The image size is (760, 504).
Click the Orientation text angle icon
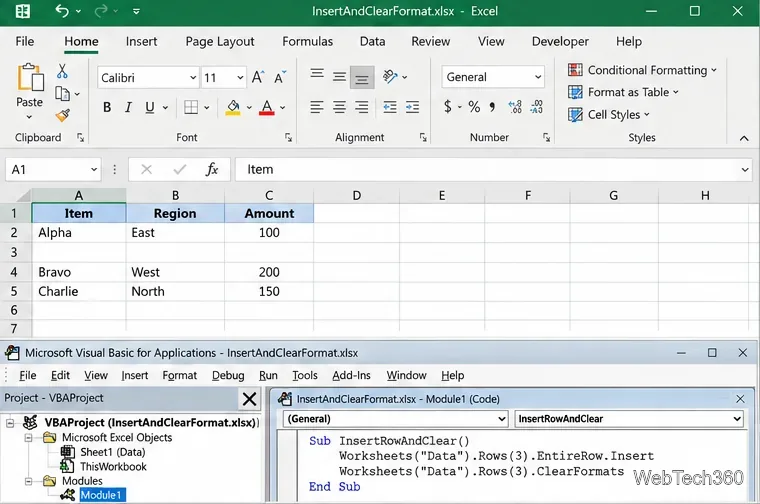click(x=390, y=77)
